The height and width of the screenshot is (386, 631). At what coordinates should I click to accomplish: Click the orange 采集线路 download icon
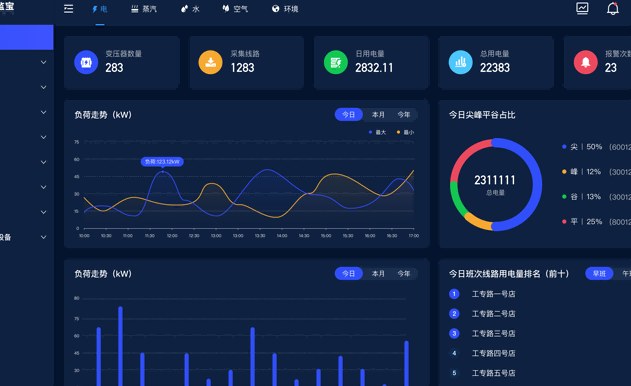click(x=210, y=62)
